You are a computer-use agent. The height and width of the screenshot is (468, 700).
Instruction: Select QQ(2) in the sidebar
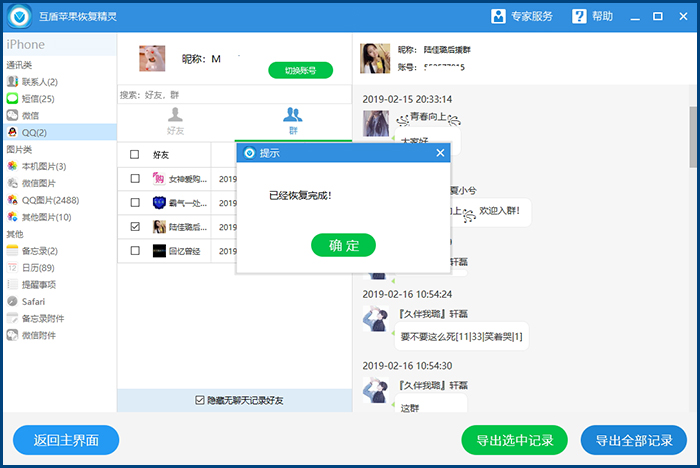coord(60,132)
